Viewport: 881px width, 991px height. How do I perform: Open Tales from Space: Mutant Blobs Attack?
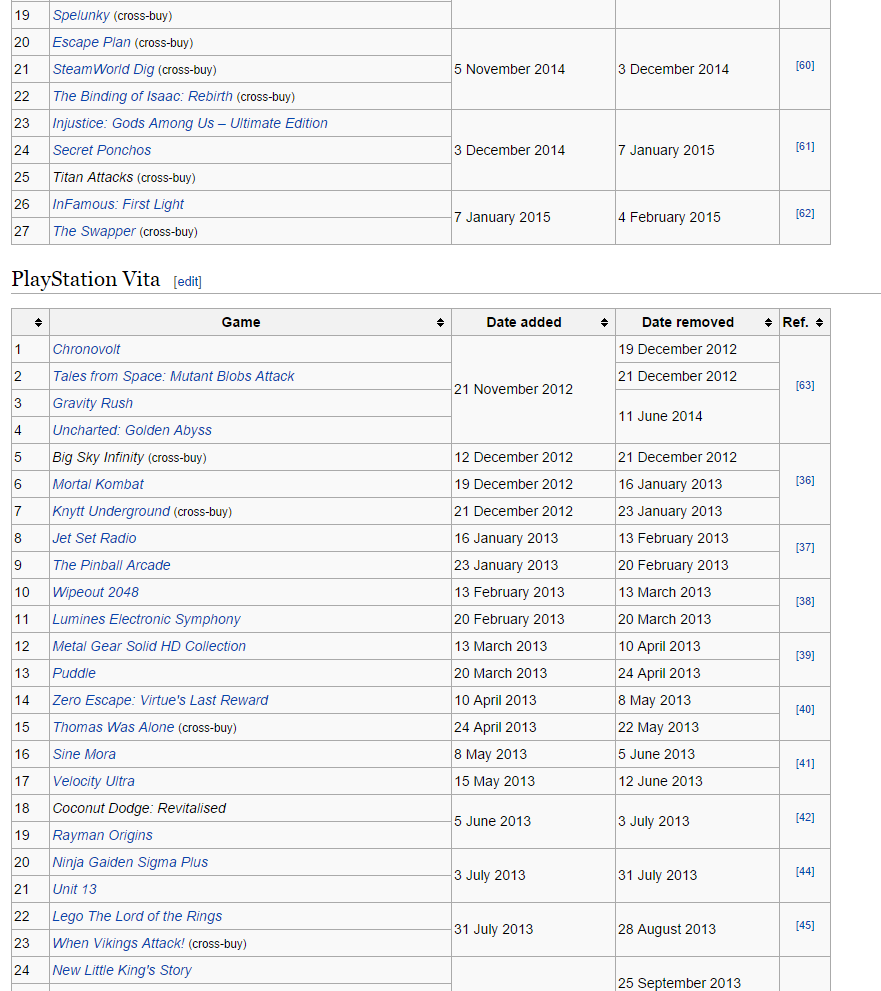173,376
